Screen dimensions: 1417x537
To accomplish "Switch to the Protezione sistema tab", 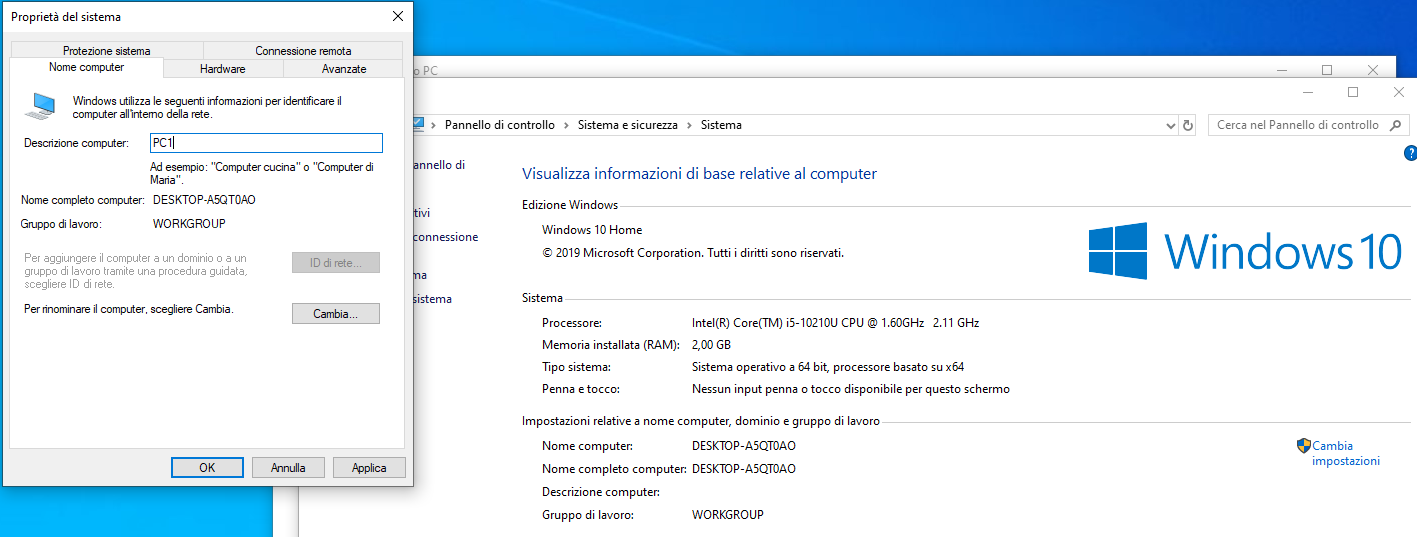I will (x=106, y=50).
